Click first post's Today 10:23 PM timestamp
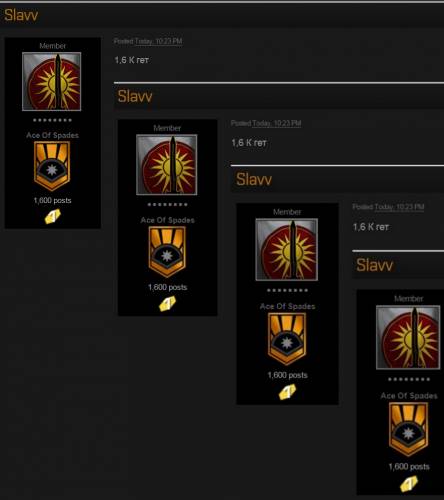This screenshot has height=500, width=444. point(158,41)
